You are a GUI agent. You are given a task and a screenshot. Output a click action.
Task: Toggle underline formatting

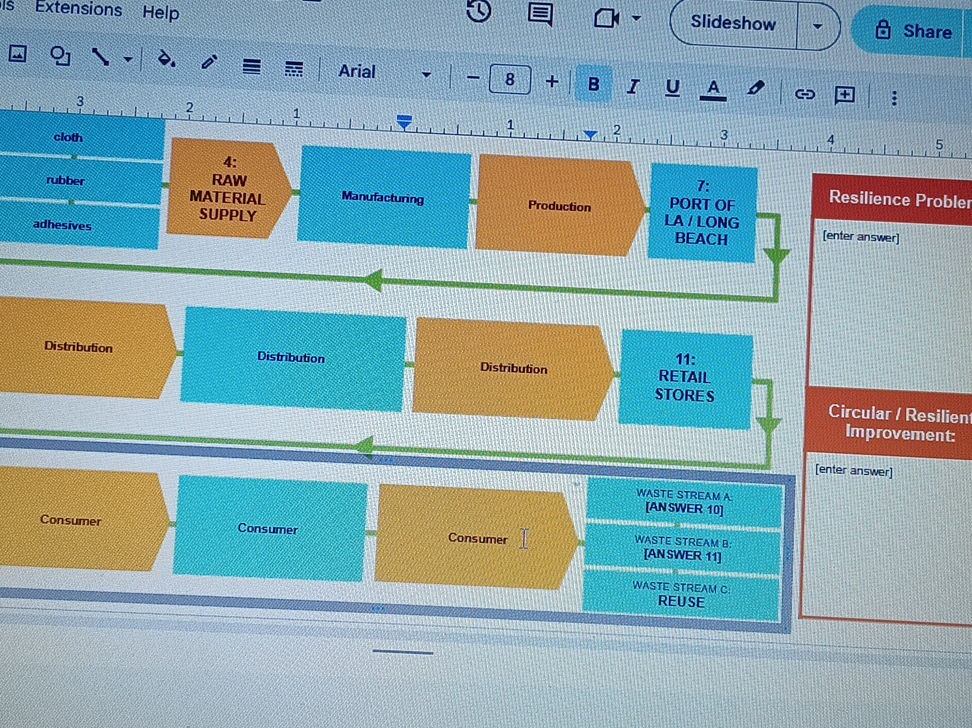pos(673,88)
